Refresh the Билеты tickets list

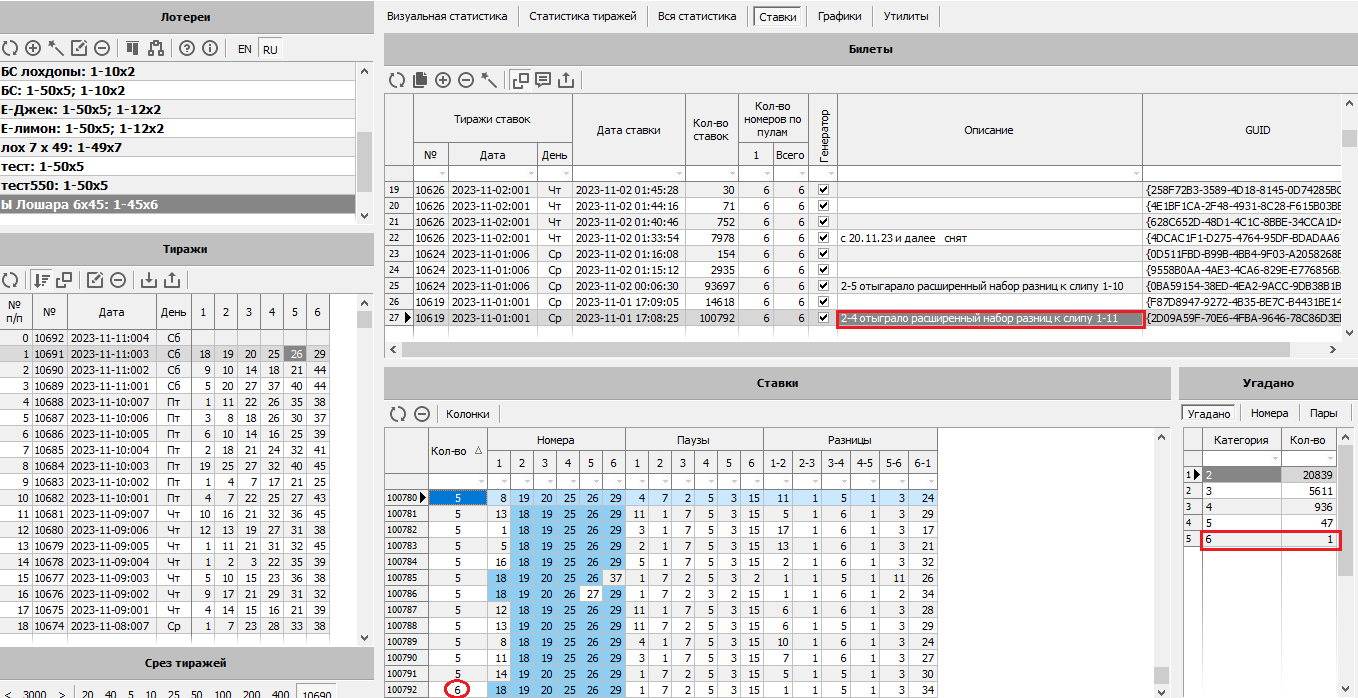pos(397,80)
